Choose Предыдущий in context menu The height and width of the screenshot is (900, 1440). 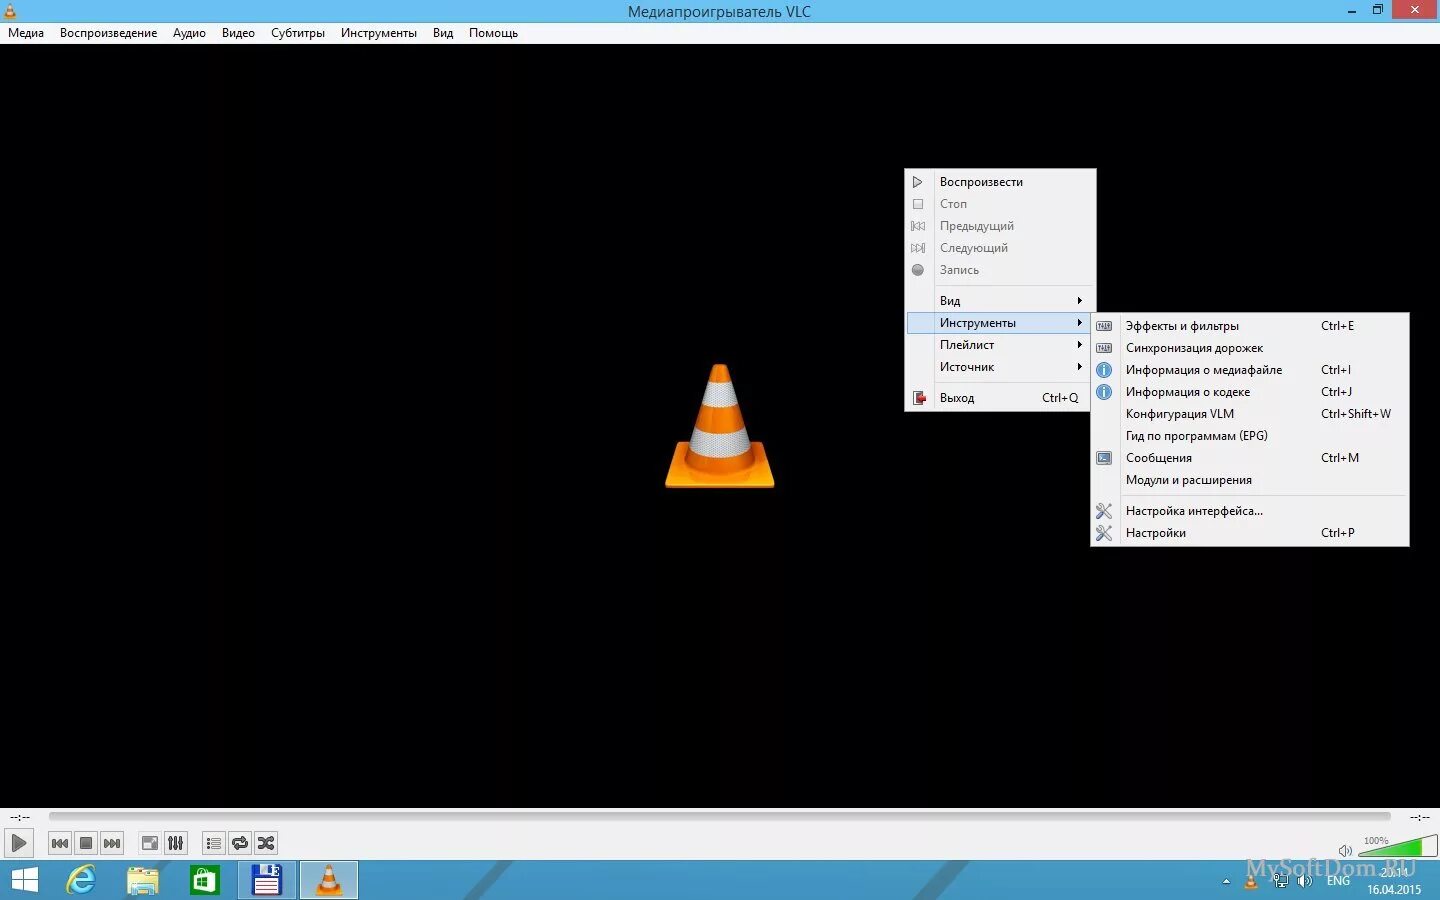[1000, 226]
